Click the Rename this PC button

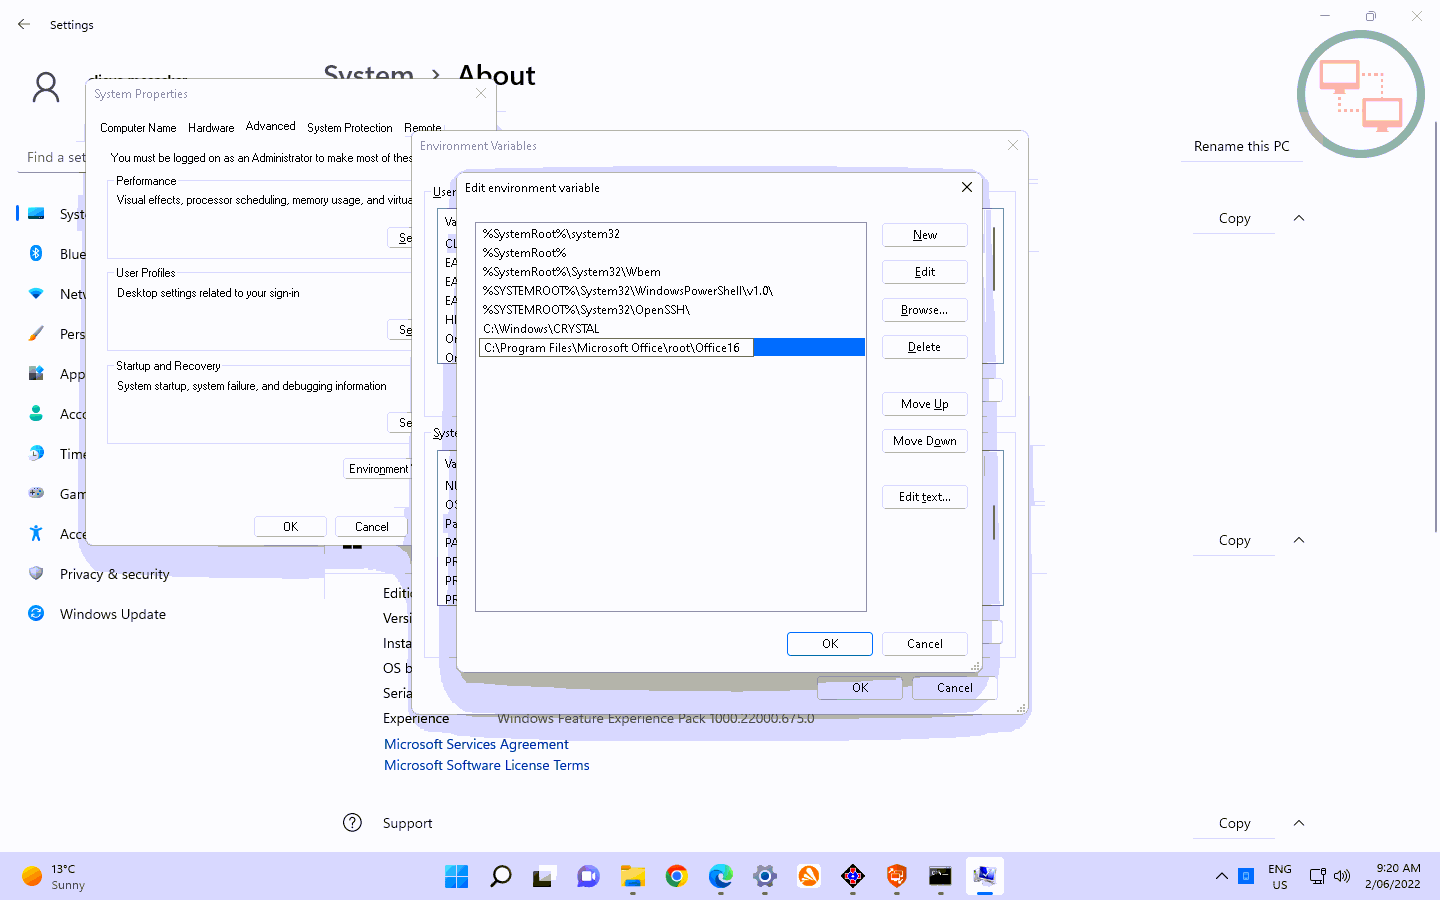[x=1241, y=146]
